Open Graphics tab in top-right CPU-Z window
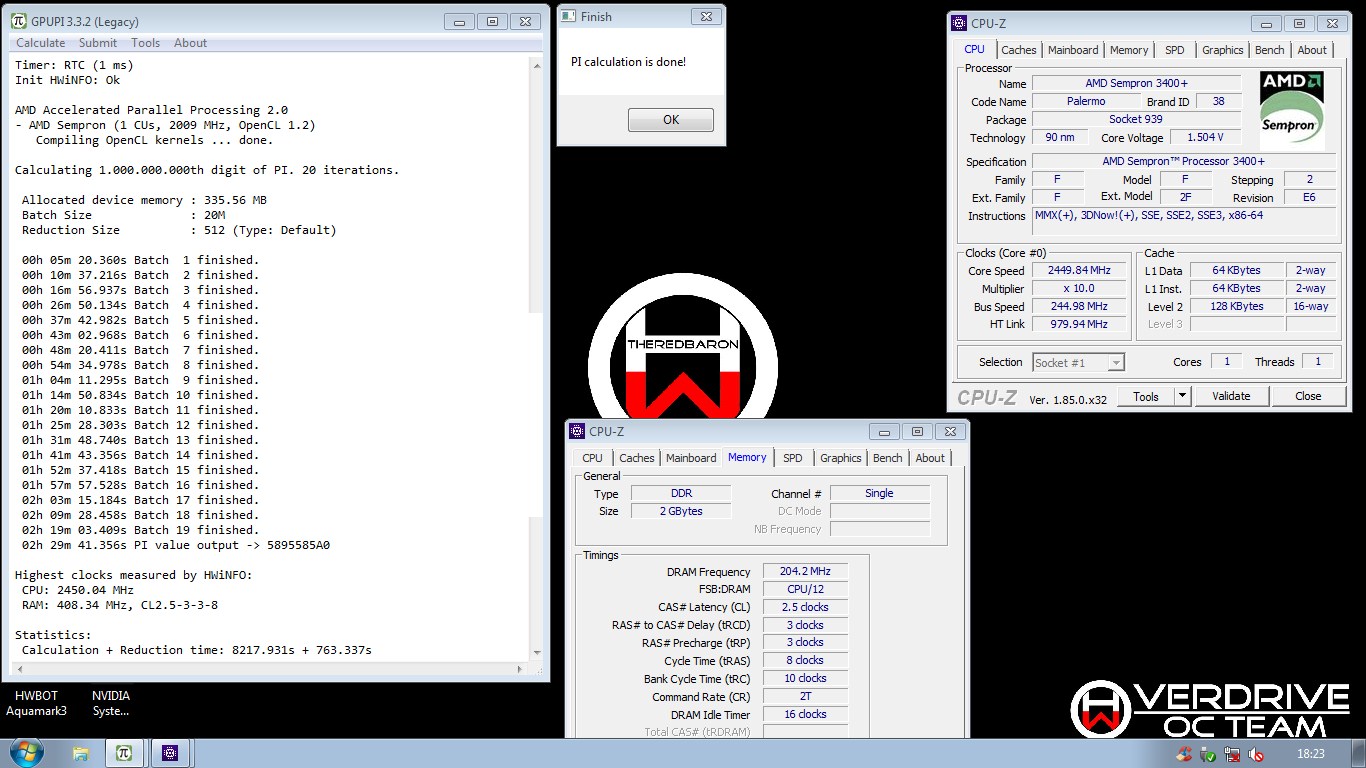This screenshot has height=768, width=1366. coord(1222,50)
